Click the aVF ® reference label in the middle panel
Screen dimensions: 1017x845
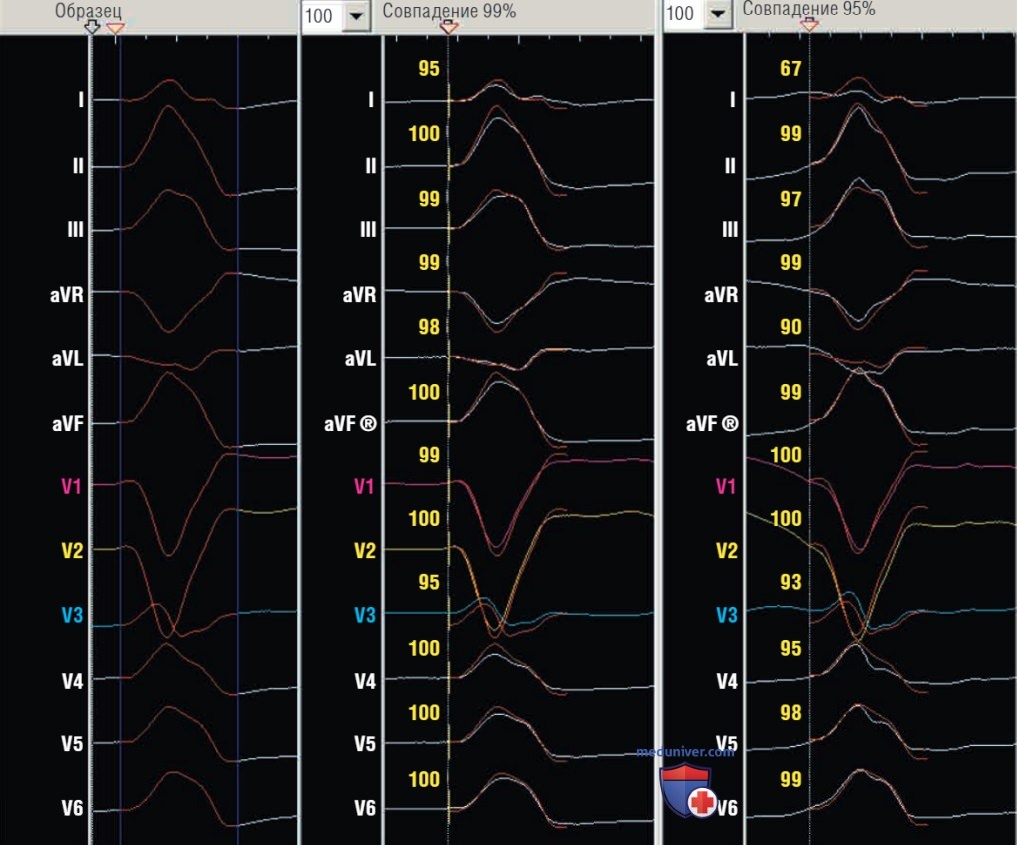350,423
